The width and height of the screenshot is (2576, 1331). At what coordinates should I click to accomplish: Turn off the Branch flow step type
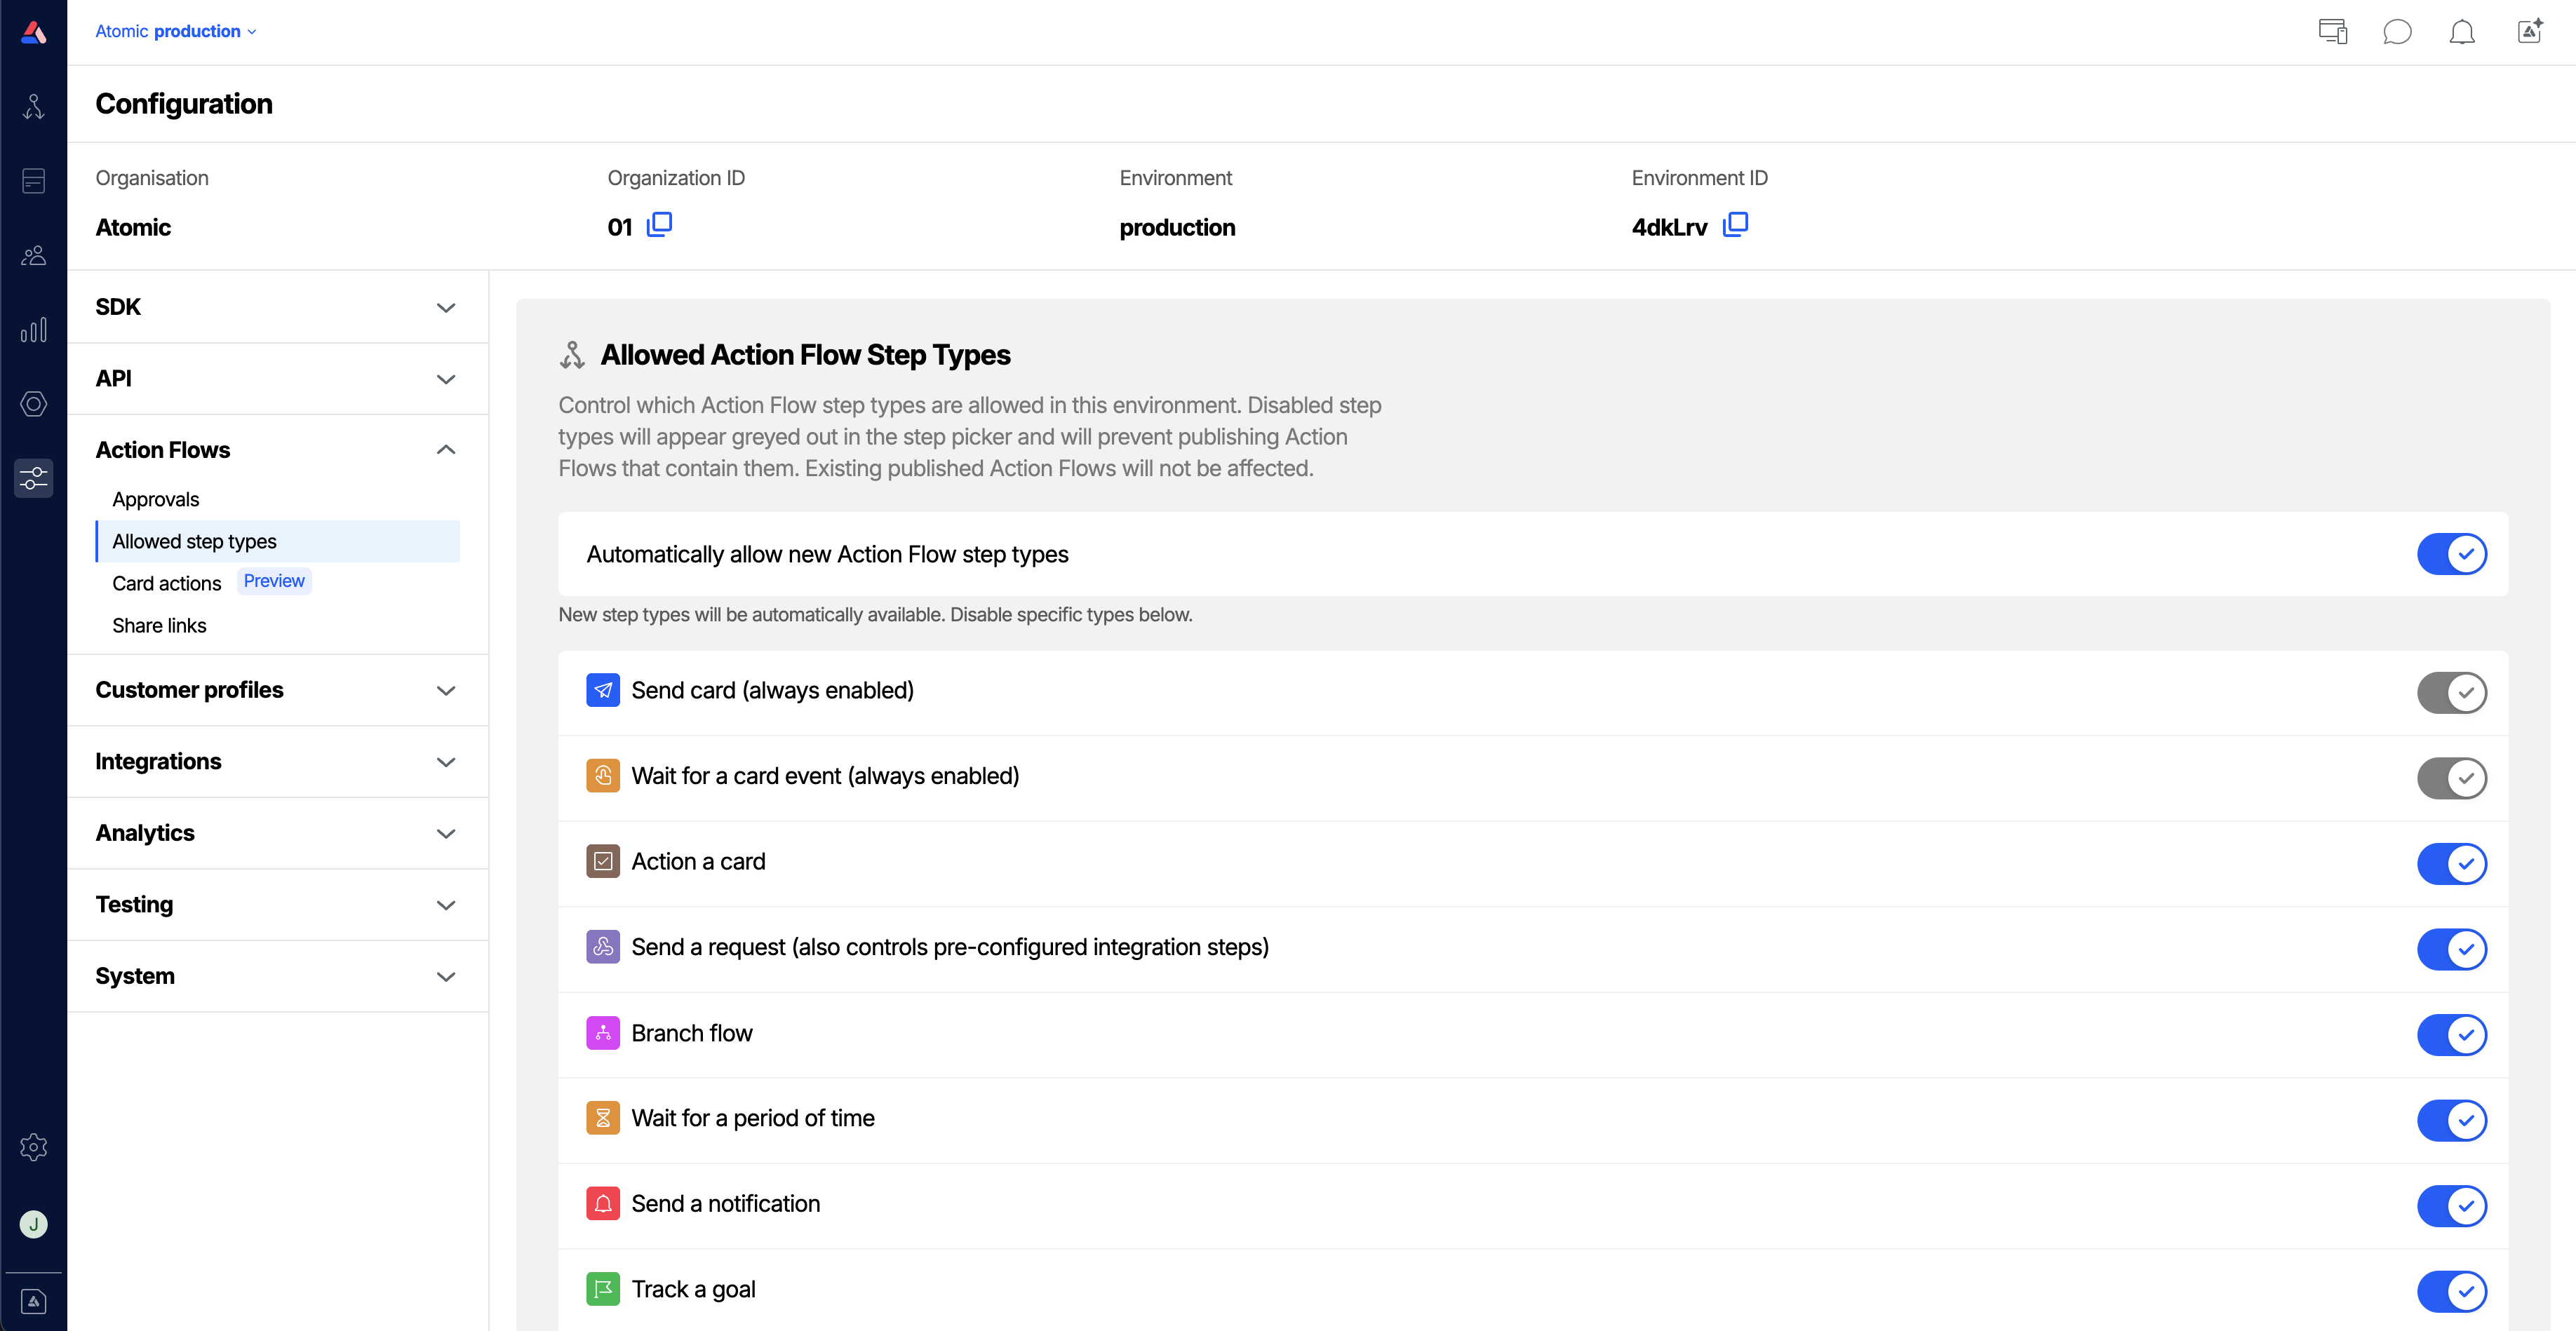tap(2451, 1035)
